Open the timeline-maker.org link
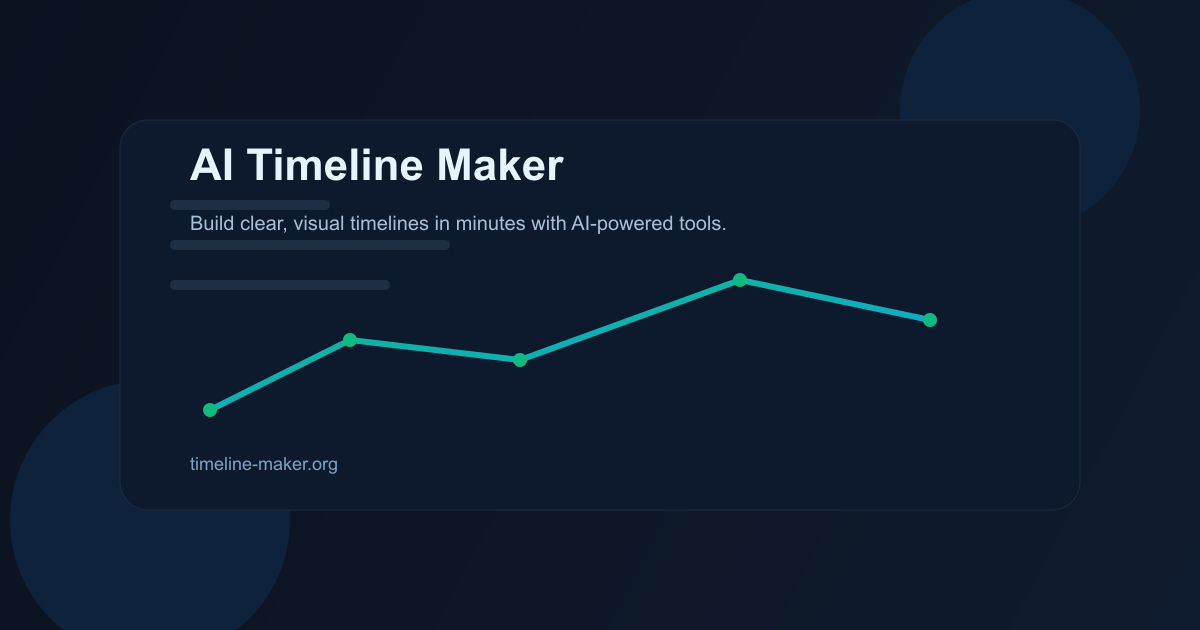 click(265, 463)
